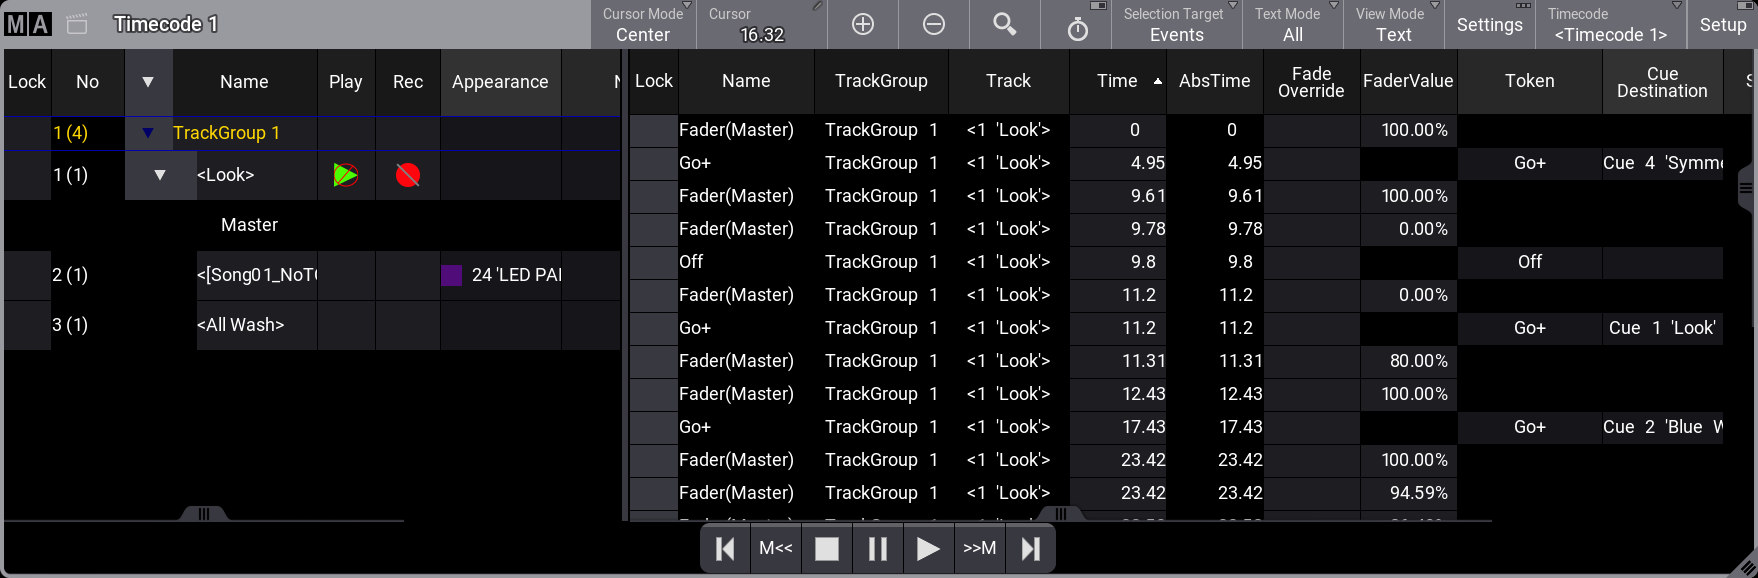Open the Cursor Mode dropdown
1758x578 pixels.
[642, 25]
